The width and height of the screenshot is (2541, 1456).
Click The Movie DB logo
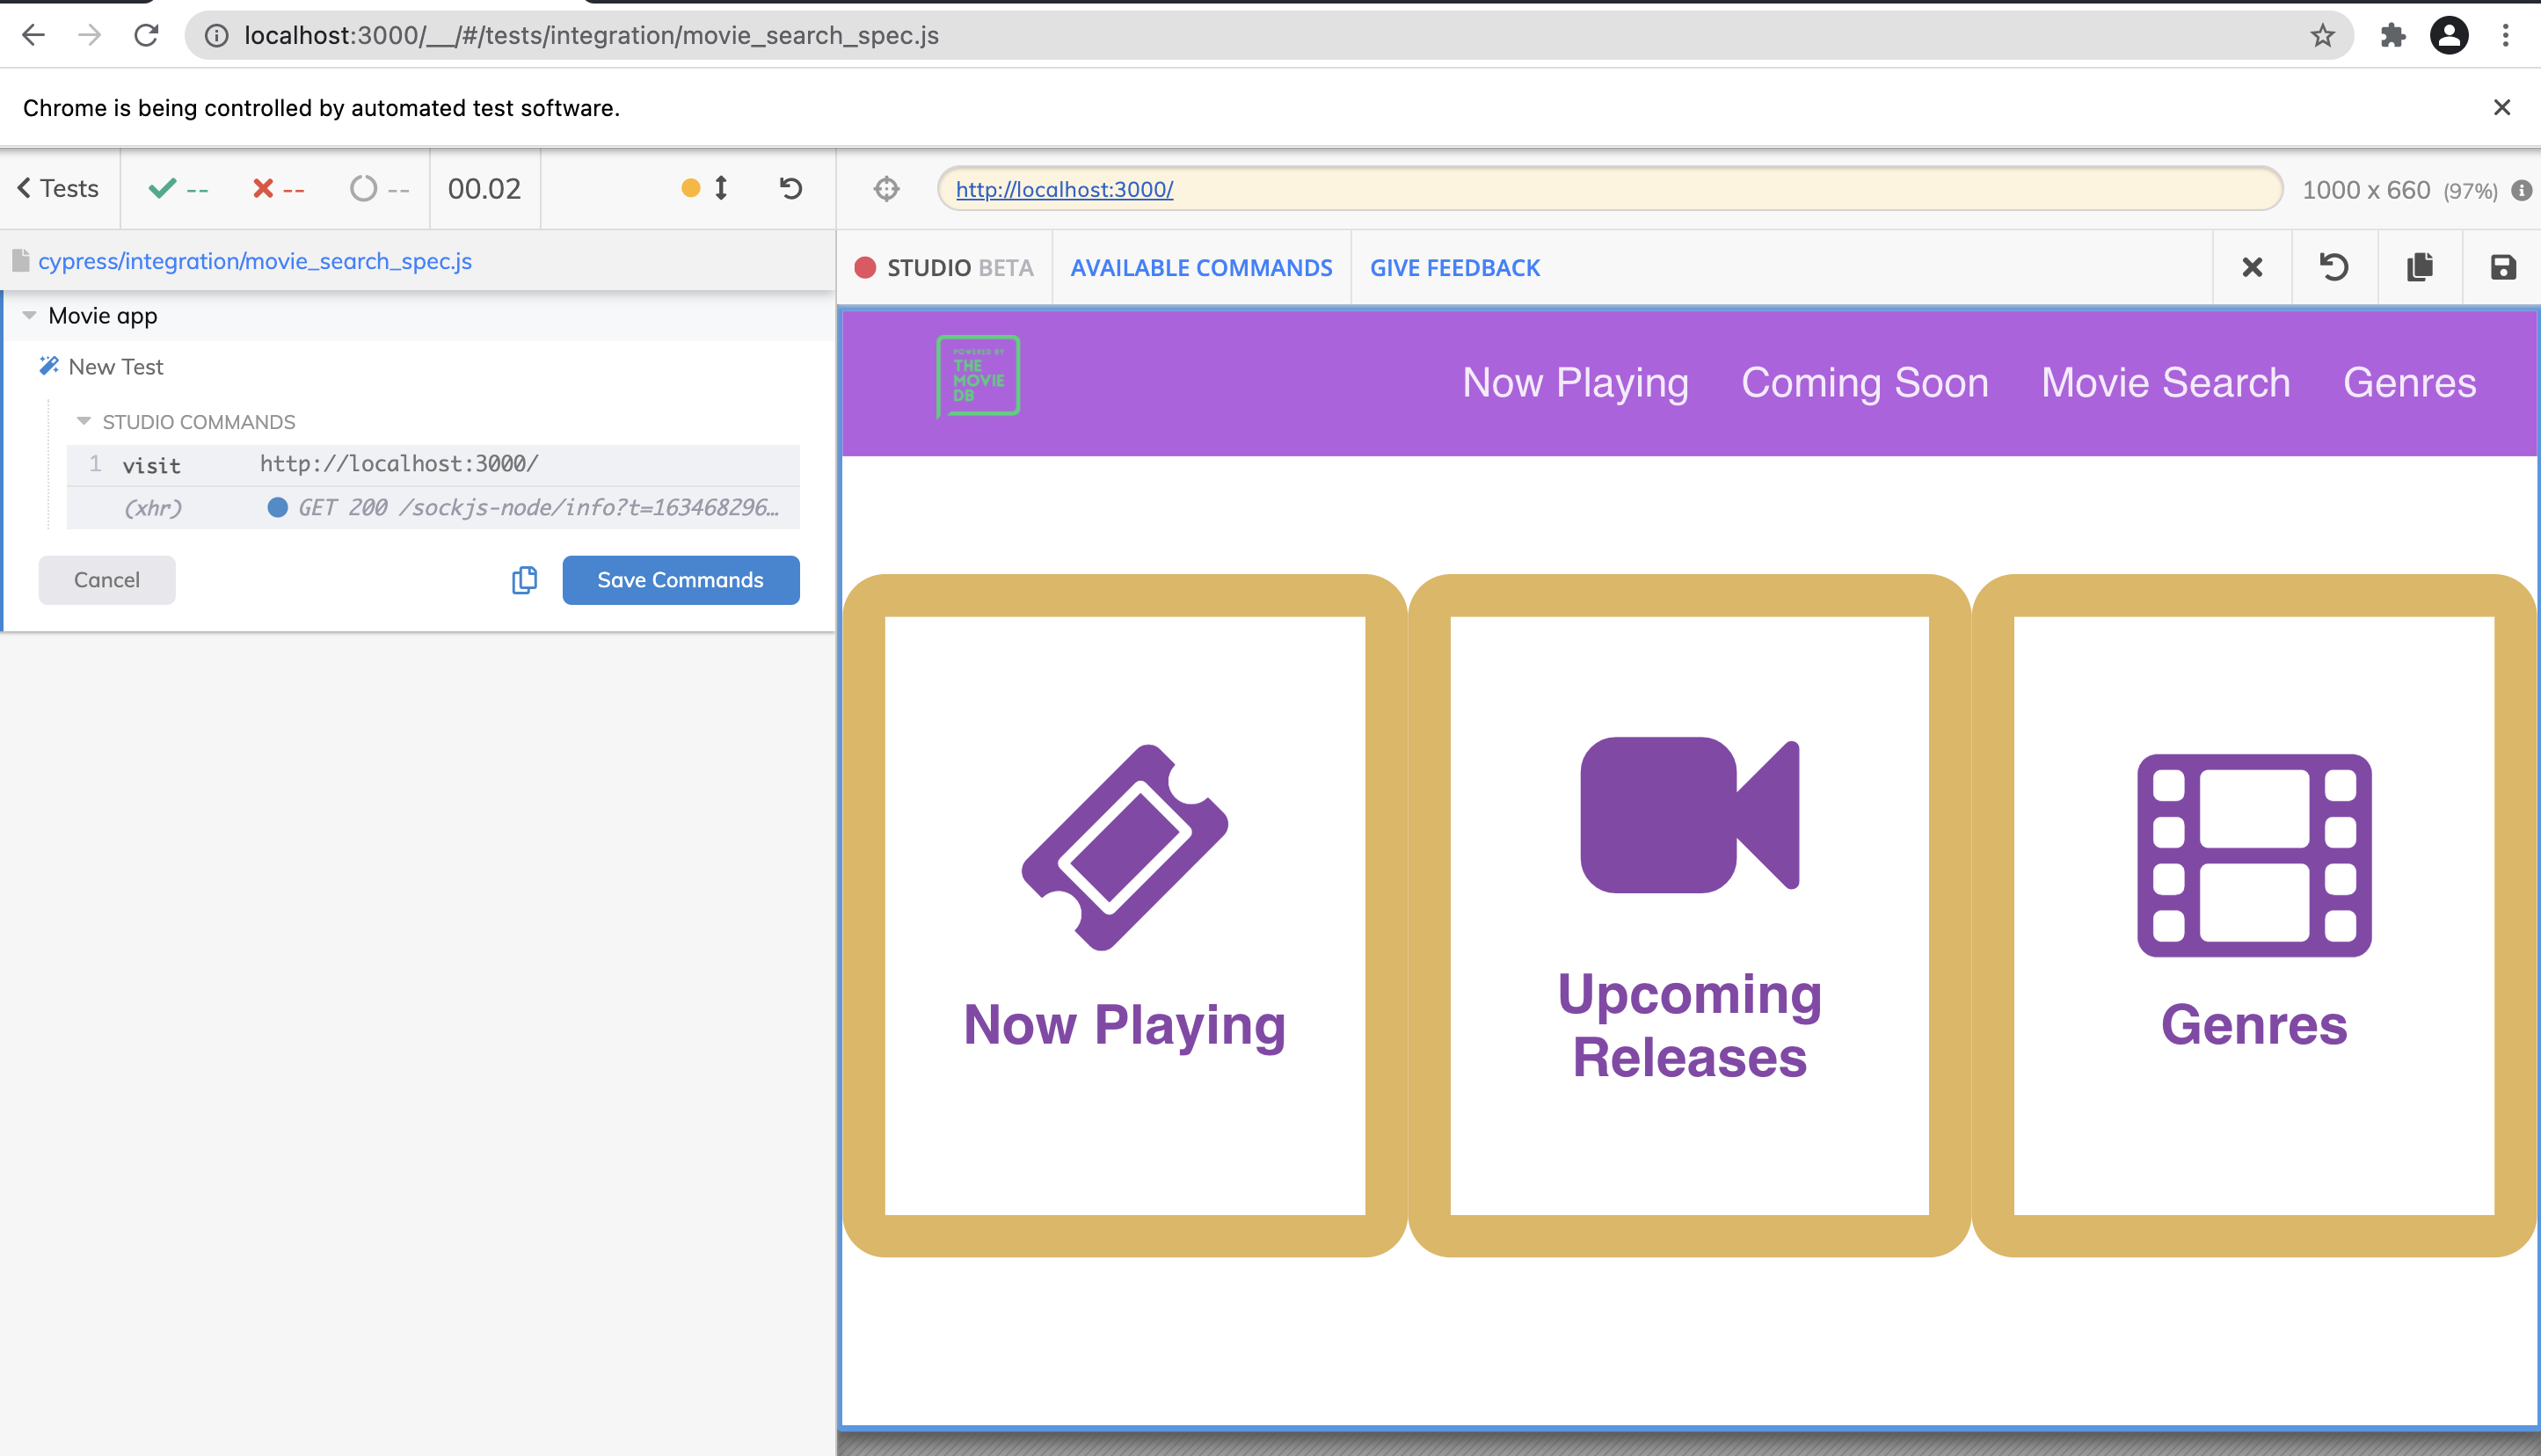click(978, 378)
